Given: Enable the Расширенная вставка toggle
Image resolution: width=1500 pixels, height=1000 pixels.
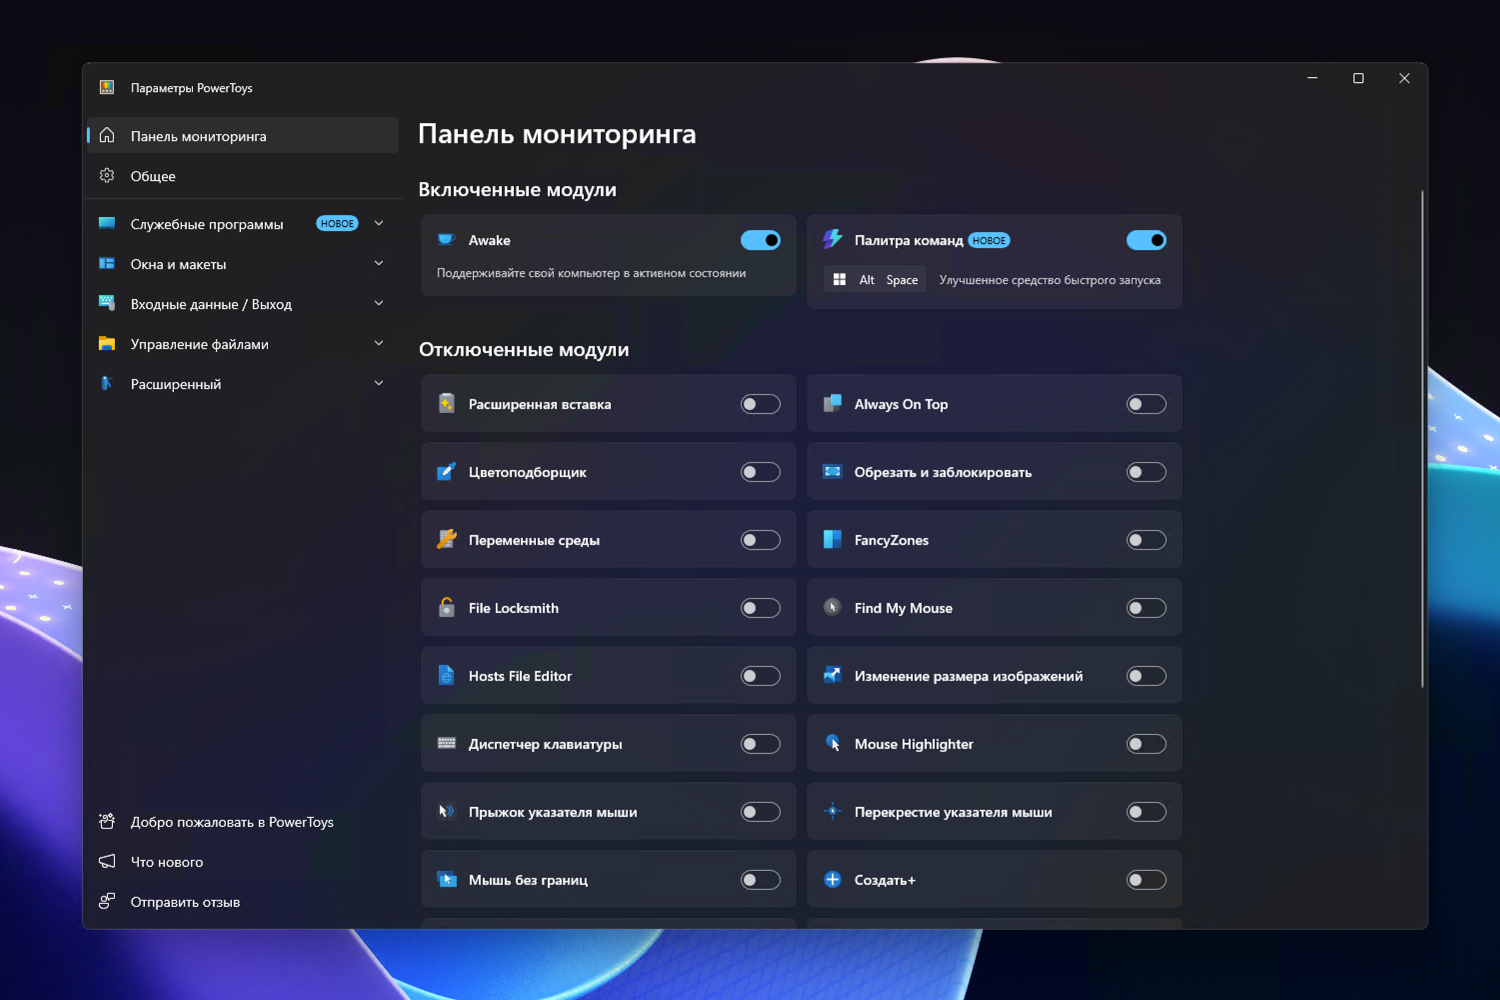Looking at the screenshot, I should tap(760, 404).
